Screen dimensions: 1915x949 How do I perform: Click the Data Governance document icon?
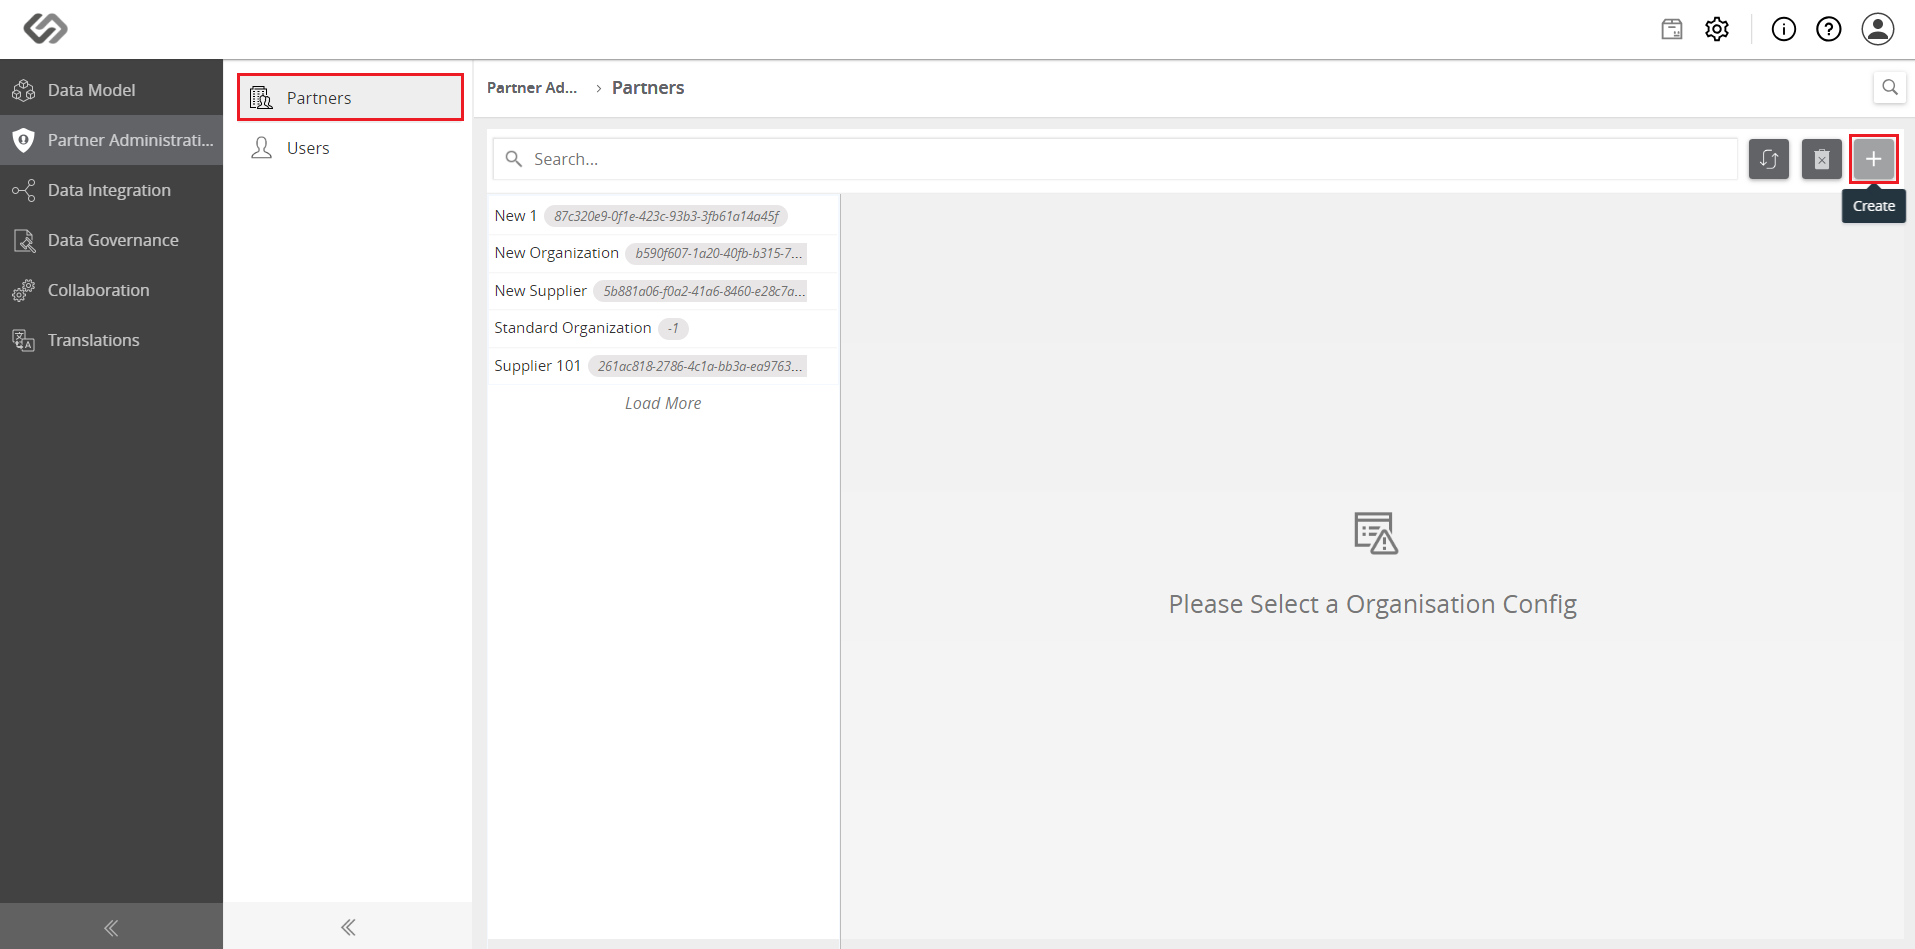click(x=24, y=240)
